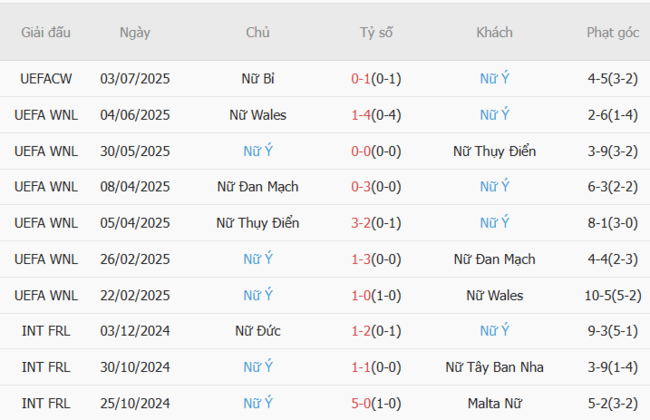Viewport: 650px width, 420px height.
Task: Open the 1-4 score of Nữ Wales match
Action: tap(360, 114)
